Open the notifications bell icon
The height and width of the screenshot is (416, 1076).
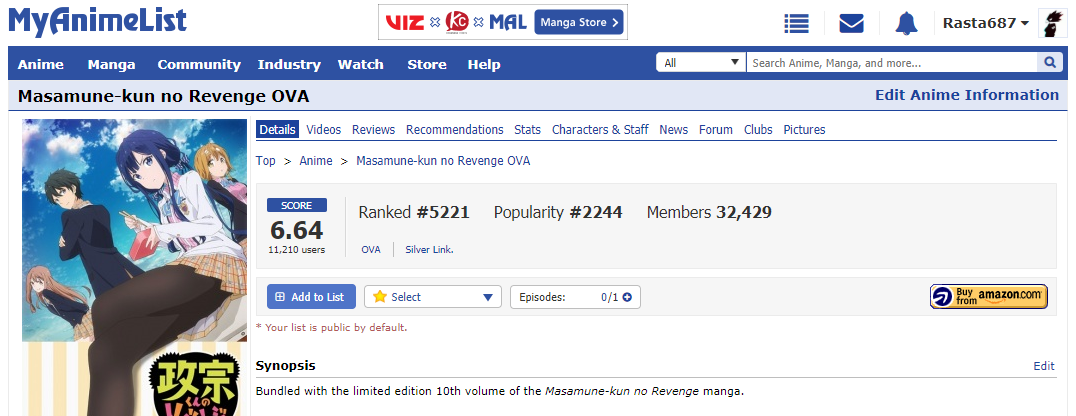click(907, 23)
